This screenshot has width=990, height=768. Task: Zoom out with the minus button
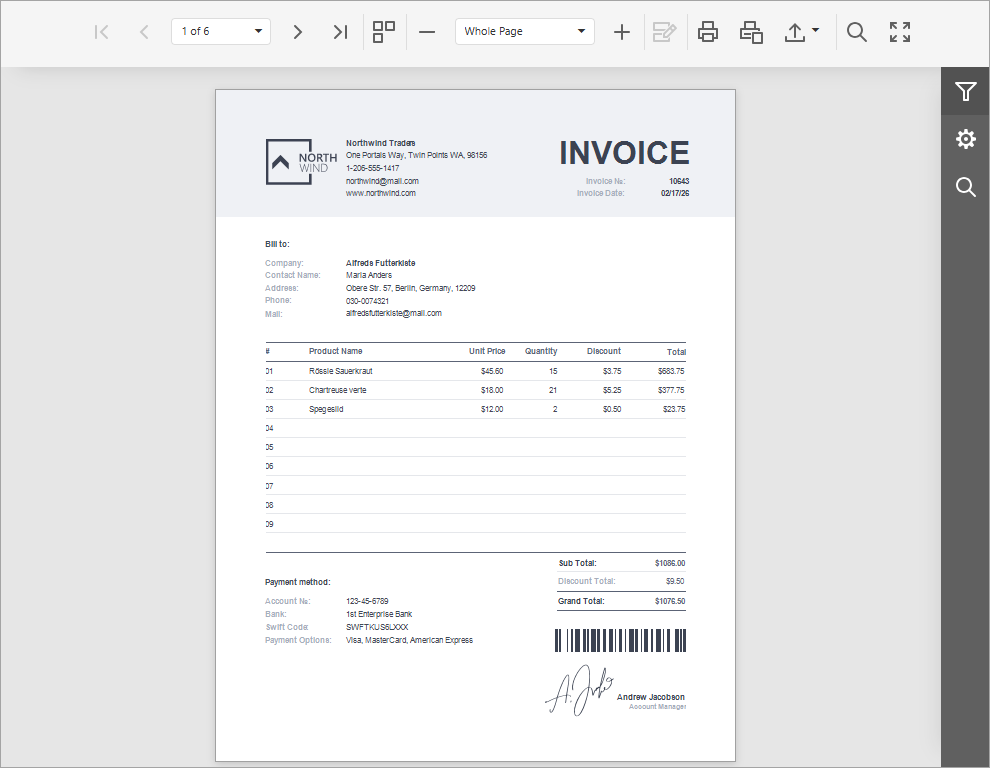click(x=427, y=32)
